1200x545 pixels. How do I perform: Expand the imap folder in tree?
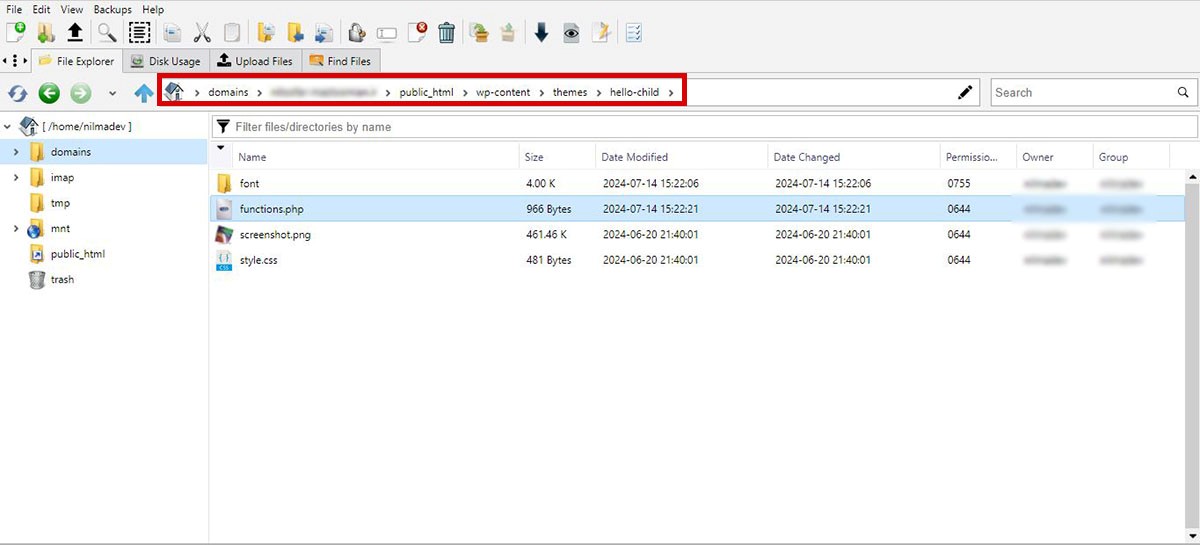pos(16,178)
